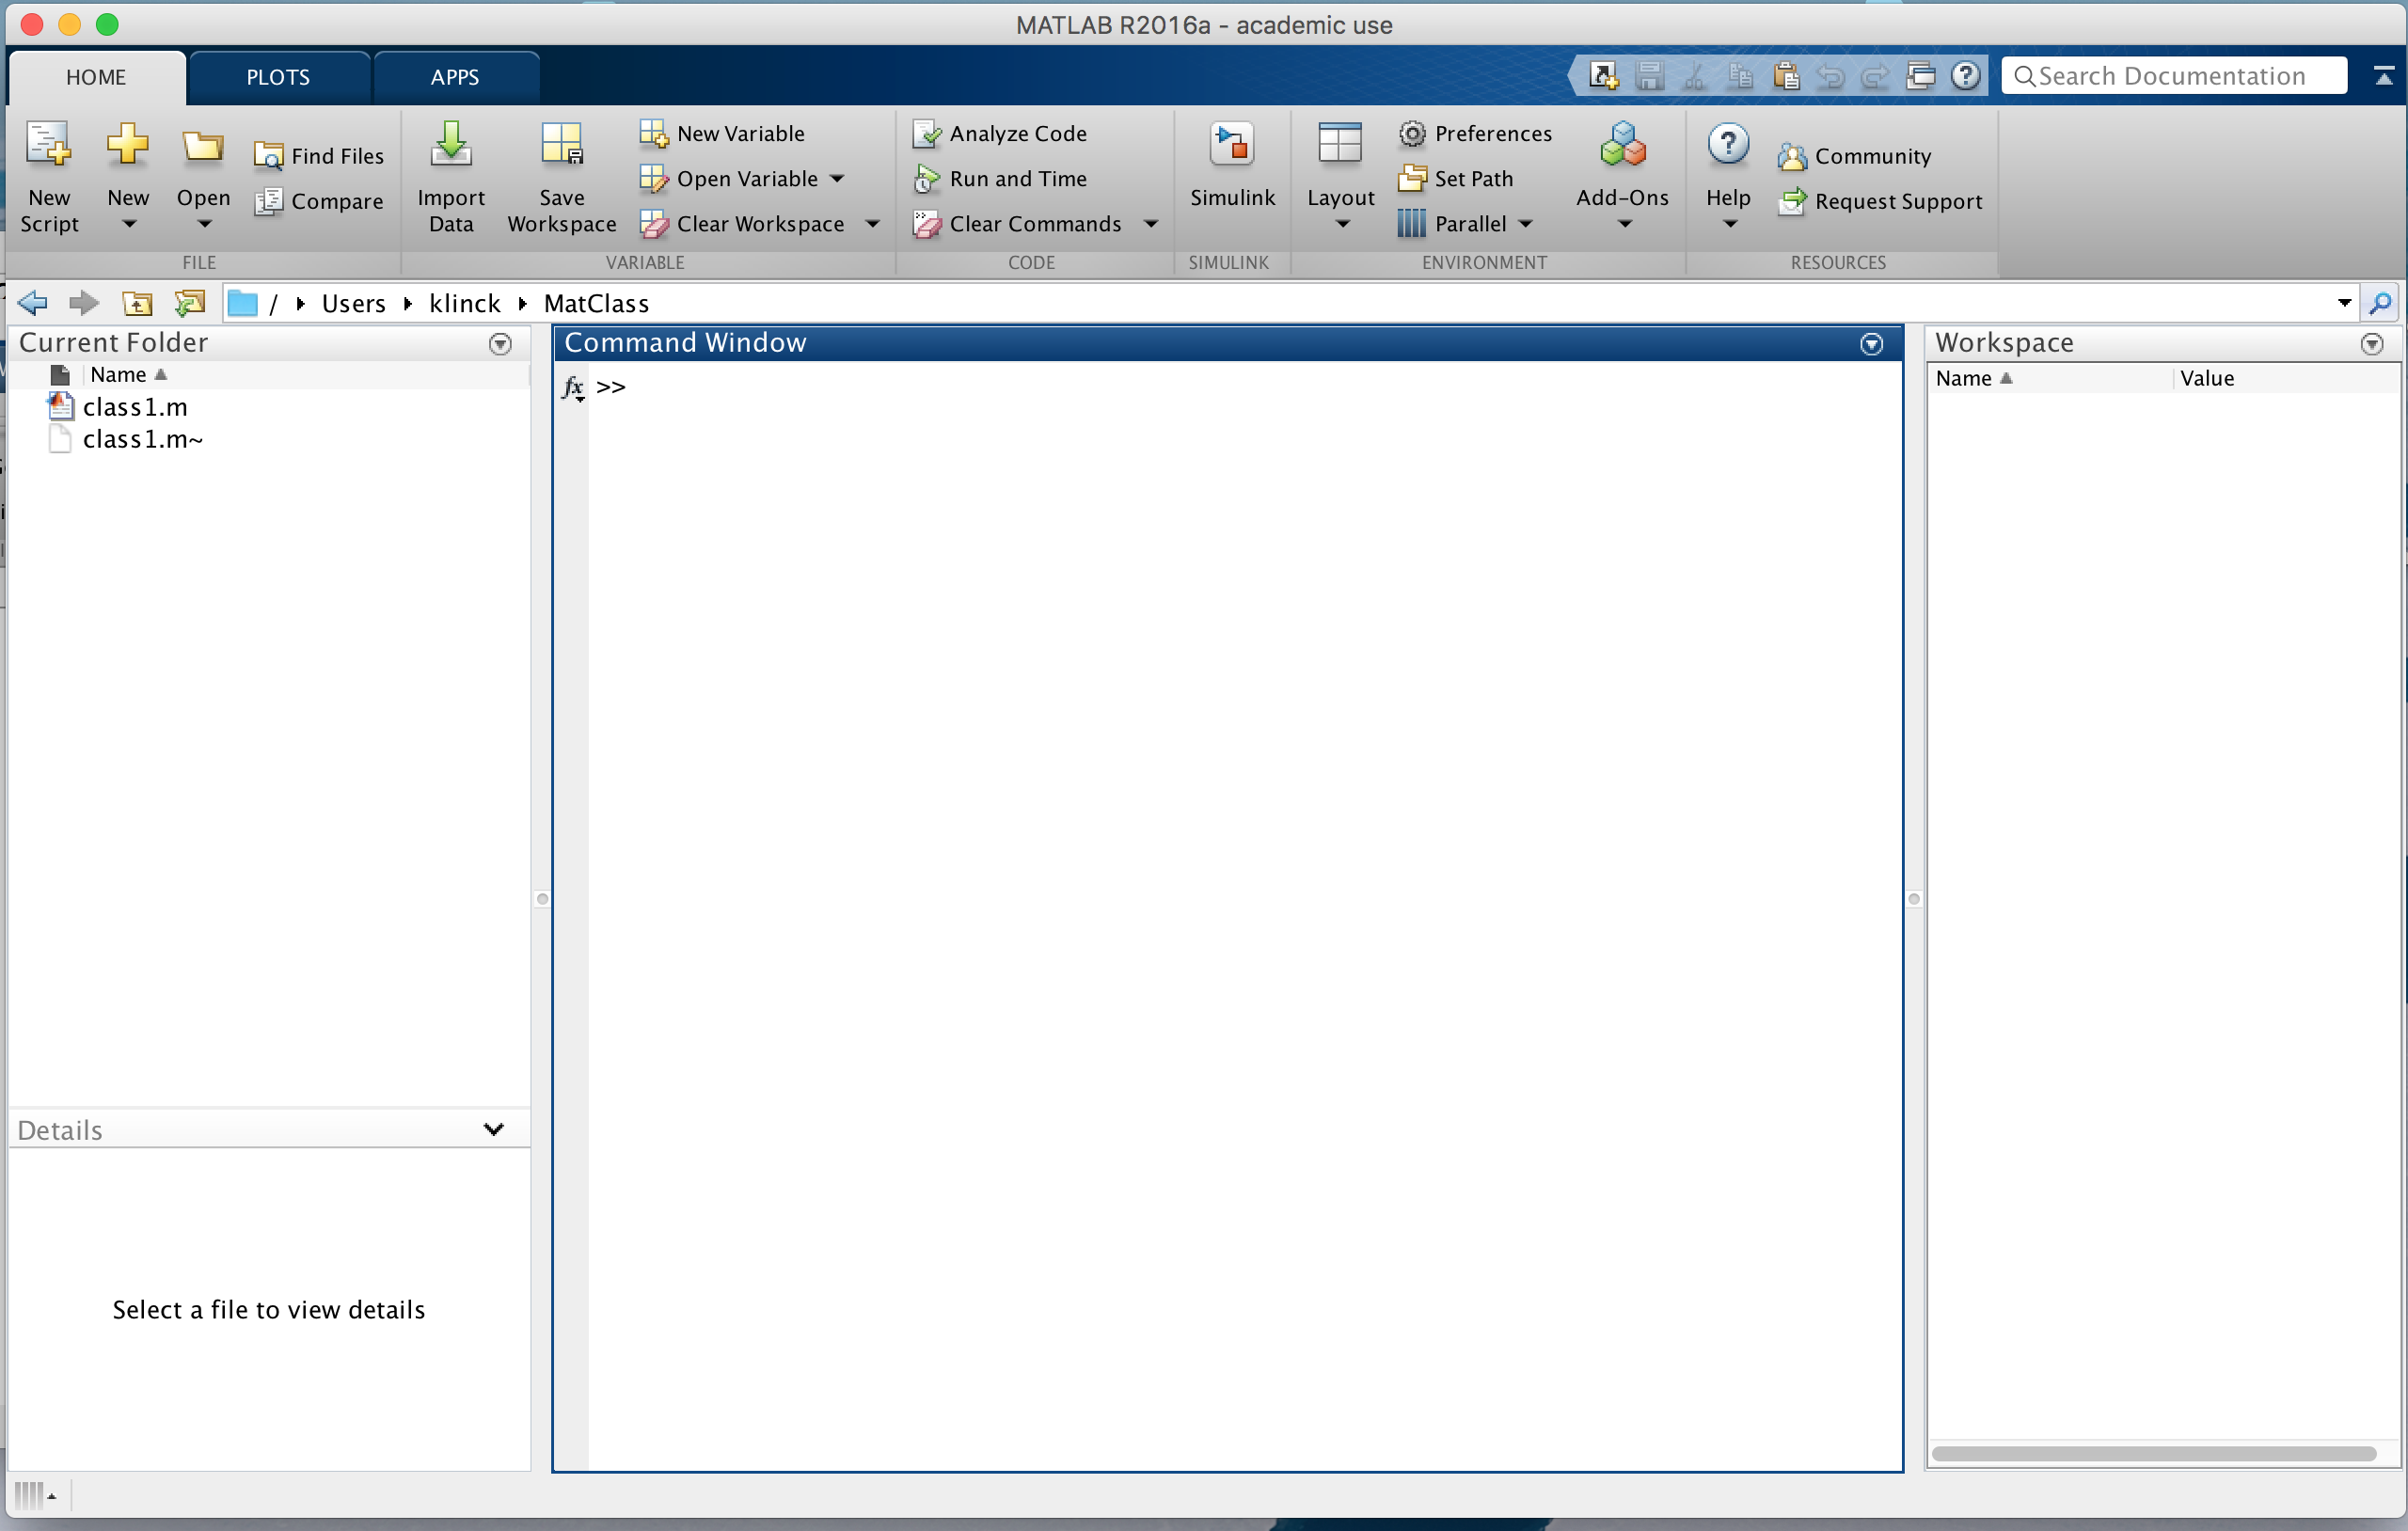
Task: Expand the New dropdown arrow
Action: [x=128, y=224]
